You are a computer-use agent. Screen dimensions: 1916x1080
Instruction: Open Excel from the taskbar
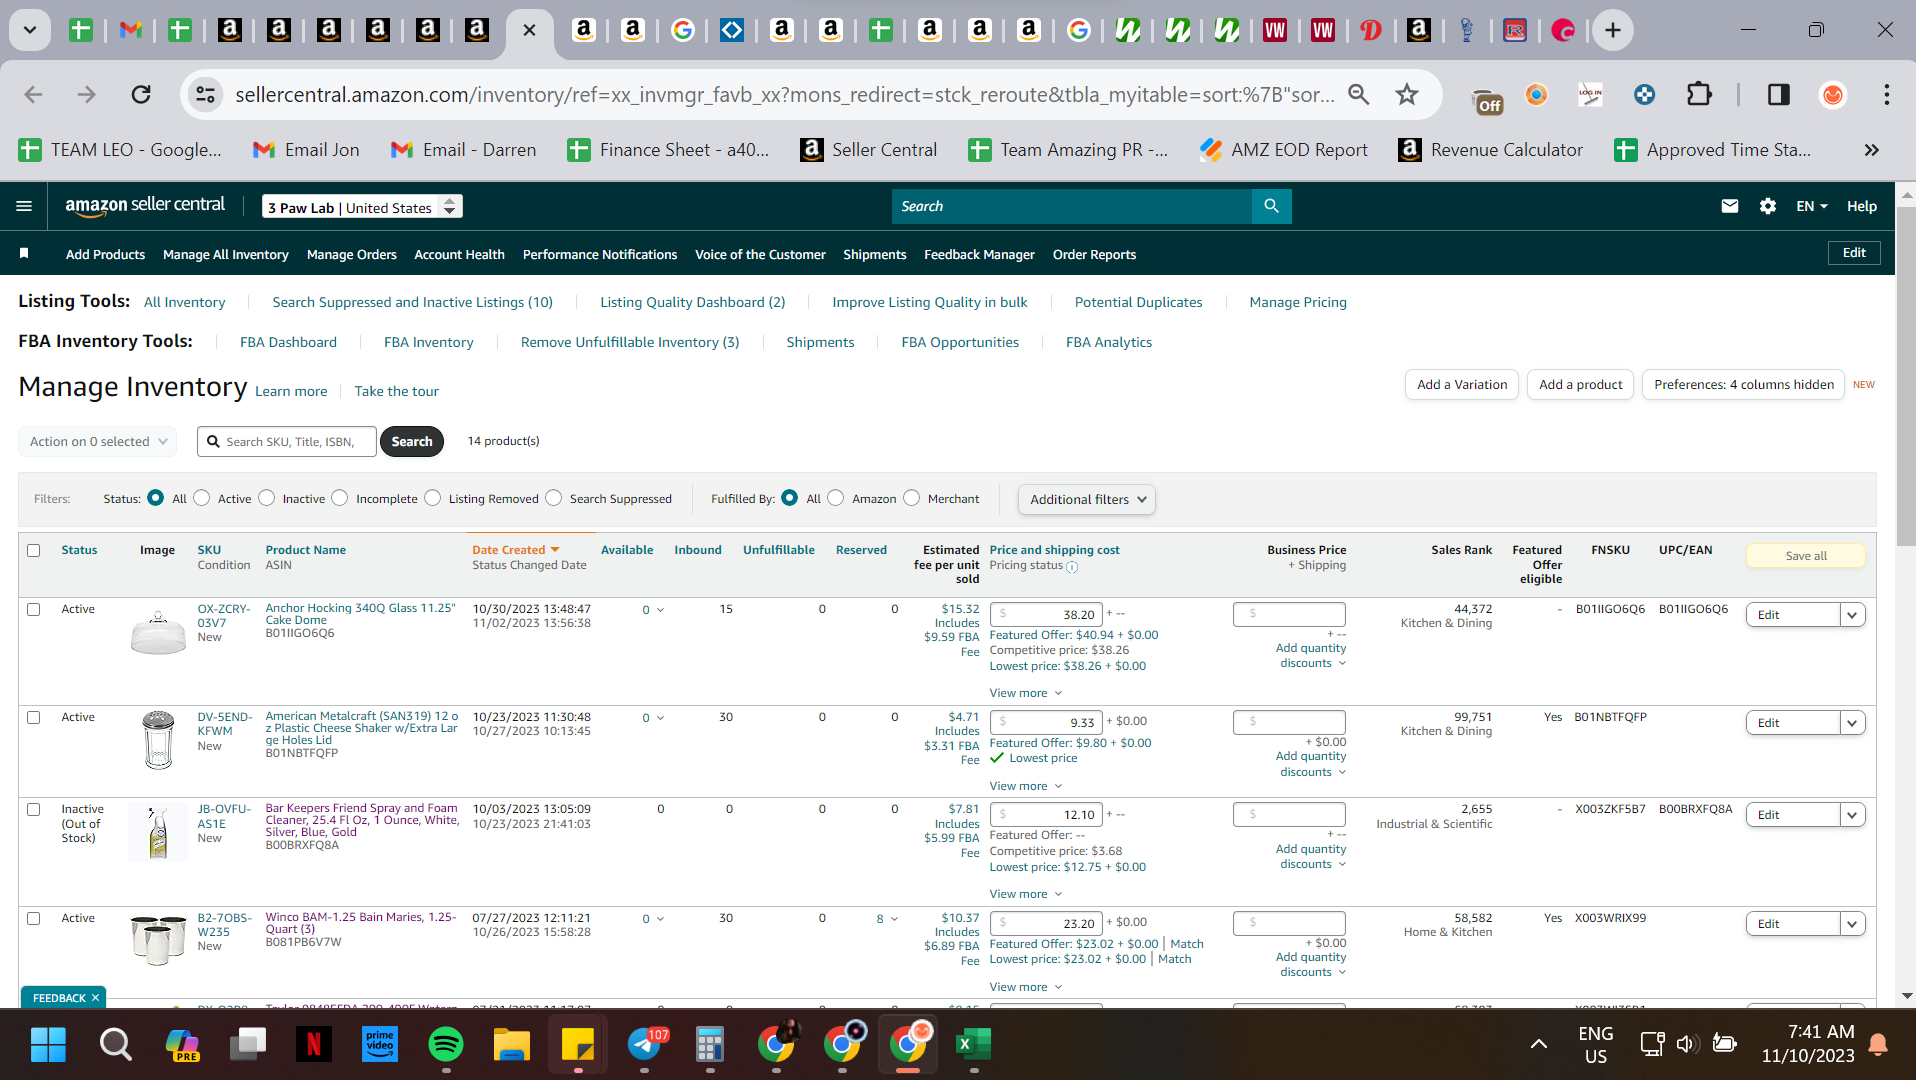pyautogui.click(x=974, y=1045)
